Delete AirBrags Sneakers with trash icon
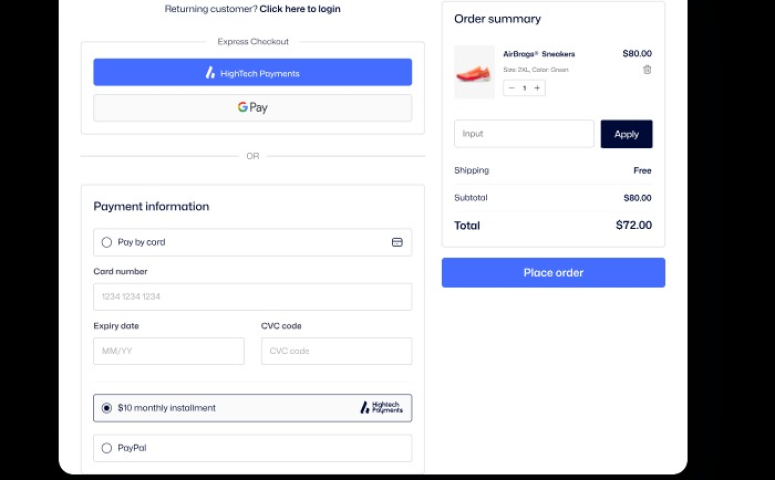The width and height of the screenshot is (775, 480). pos(646,70)
